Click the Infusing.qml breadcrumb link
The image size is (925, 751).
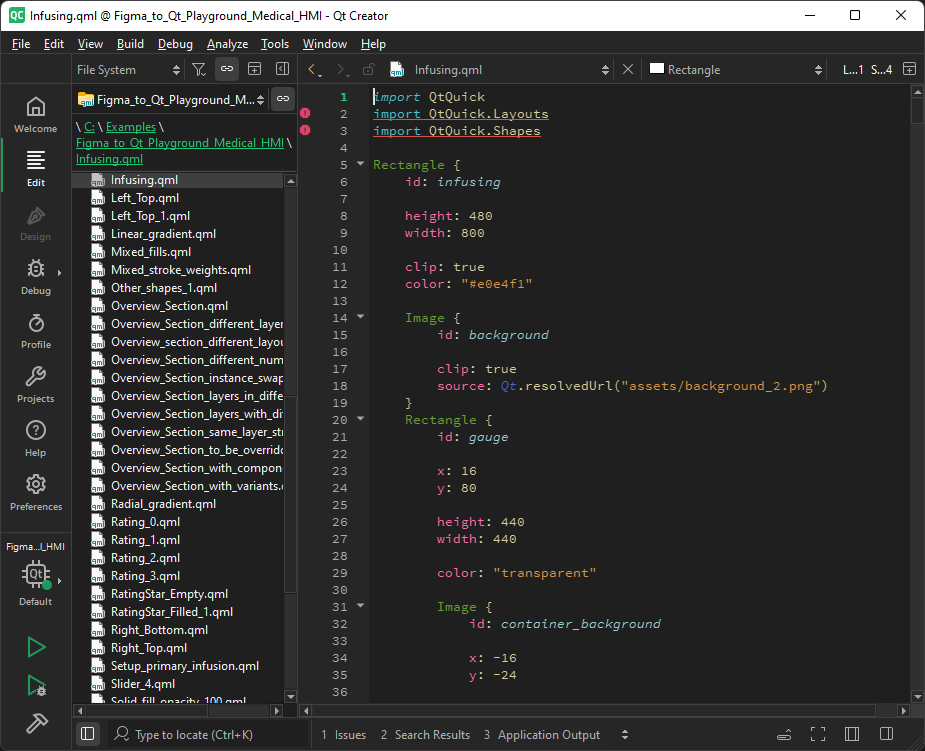click(109, 159)
